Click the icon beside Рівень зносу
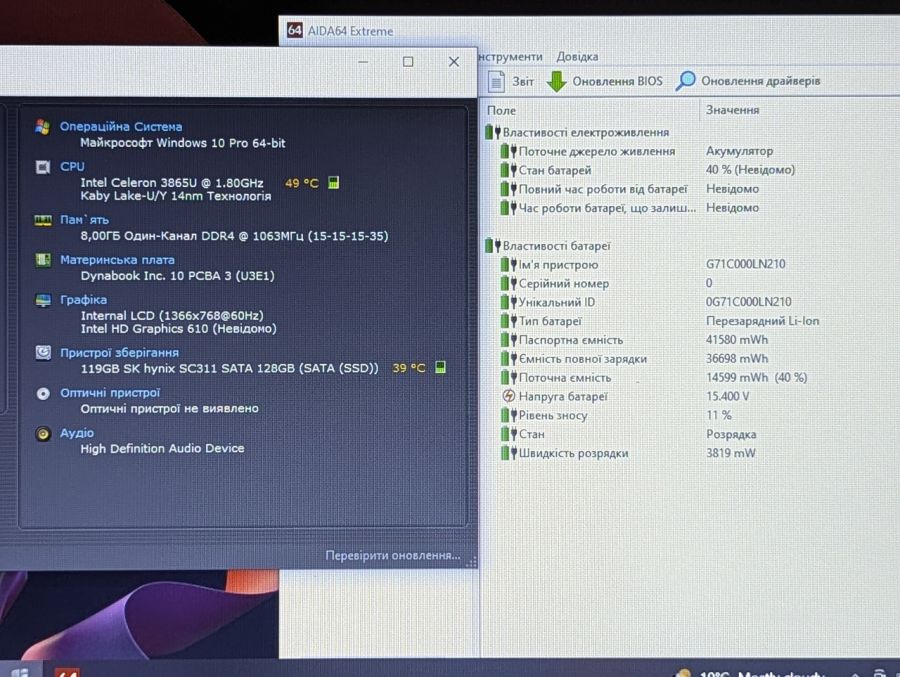This screenshot has height=677, width=900. click(x=508, y=415)
